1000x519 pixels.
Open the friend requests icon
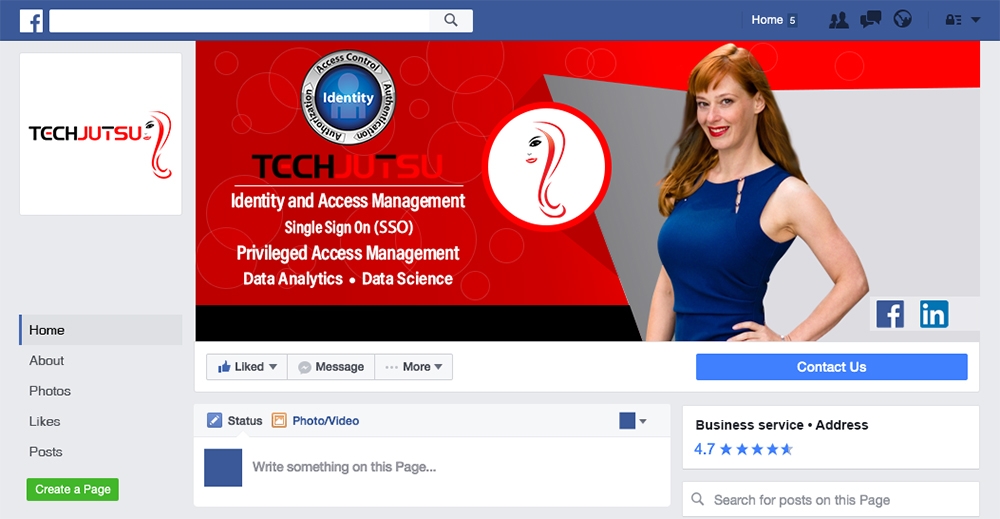[839, 20]
